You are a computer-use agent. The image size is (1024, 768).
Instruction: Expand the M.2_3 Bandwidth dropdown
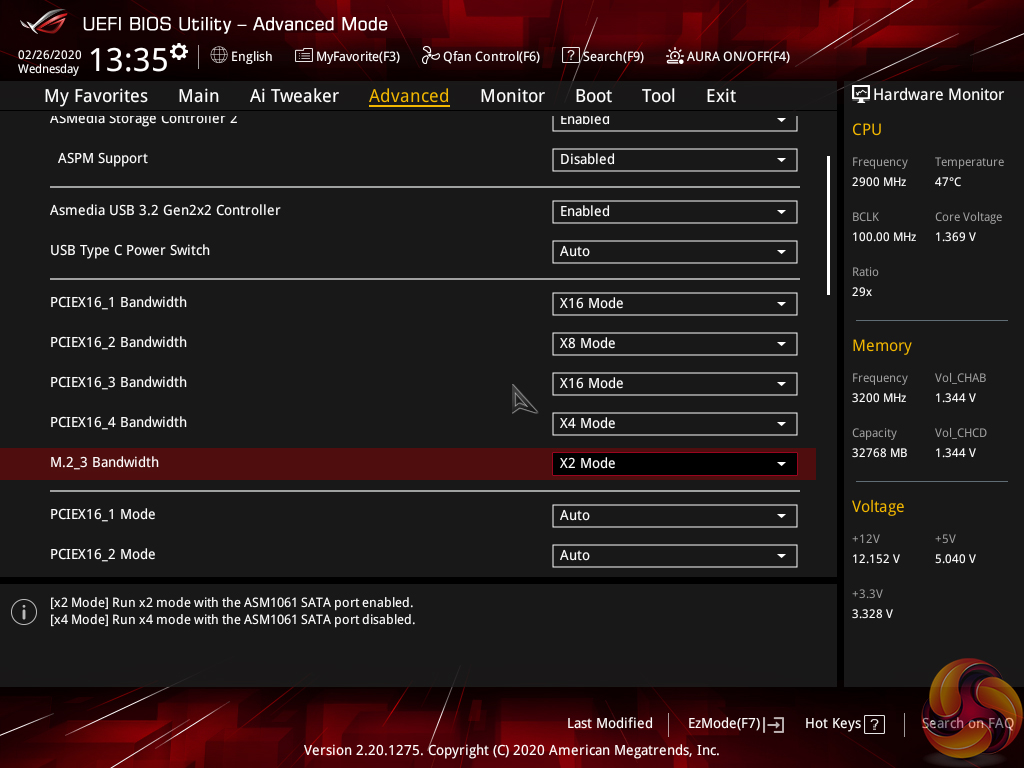[674, 464]
